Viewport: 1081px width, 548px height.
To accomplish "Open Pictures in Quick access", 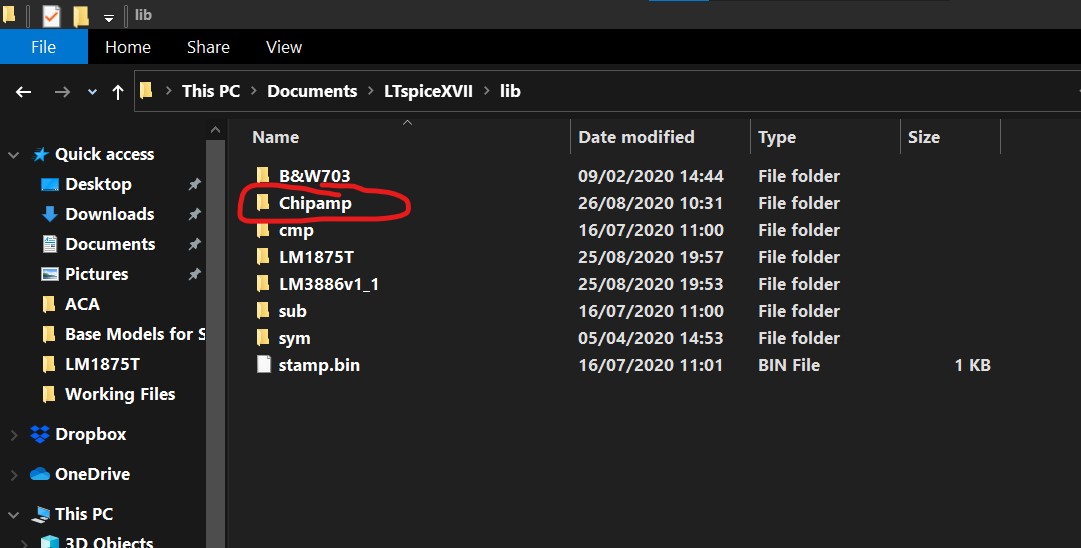I will click(97, 274).
